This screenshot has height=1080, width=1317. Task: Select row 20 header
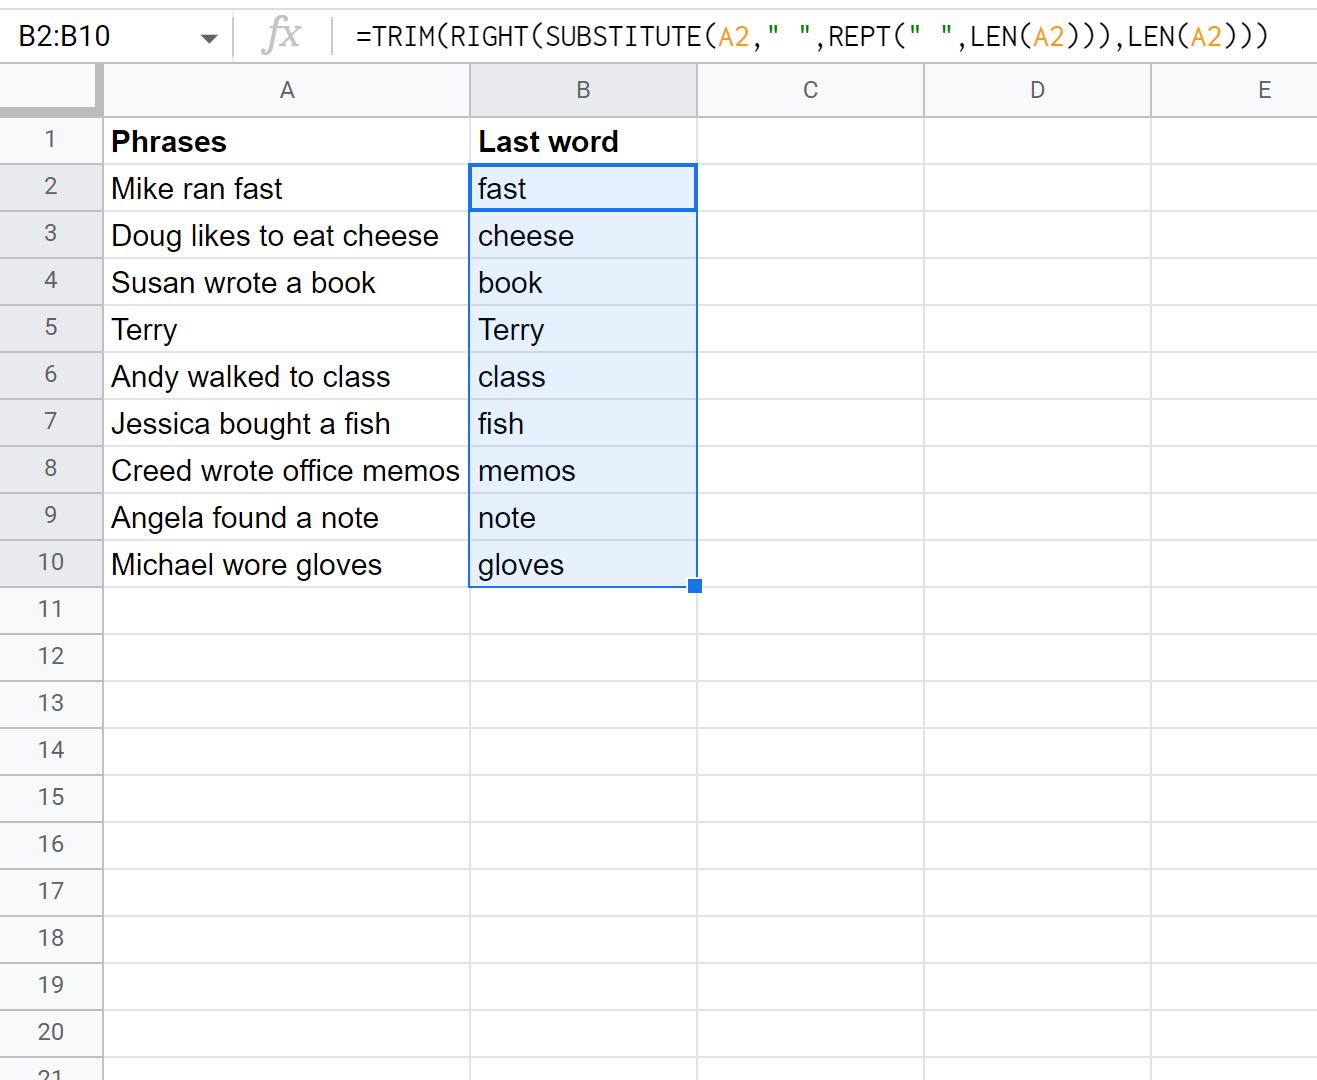pos(51,1033)
